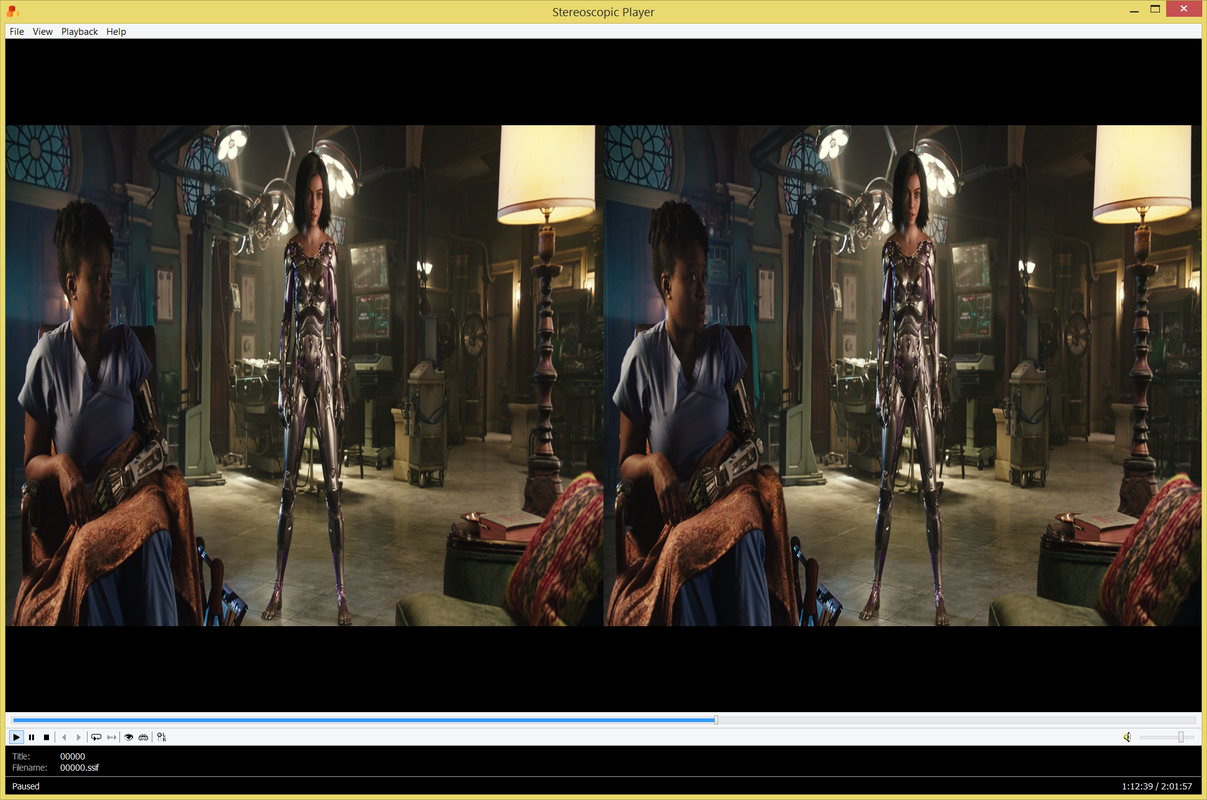The height and width of the screenshot is (800, 1207).
Task: Open the File menu
Action: (x=17, y=32)
